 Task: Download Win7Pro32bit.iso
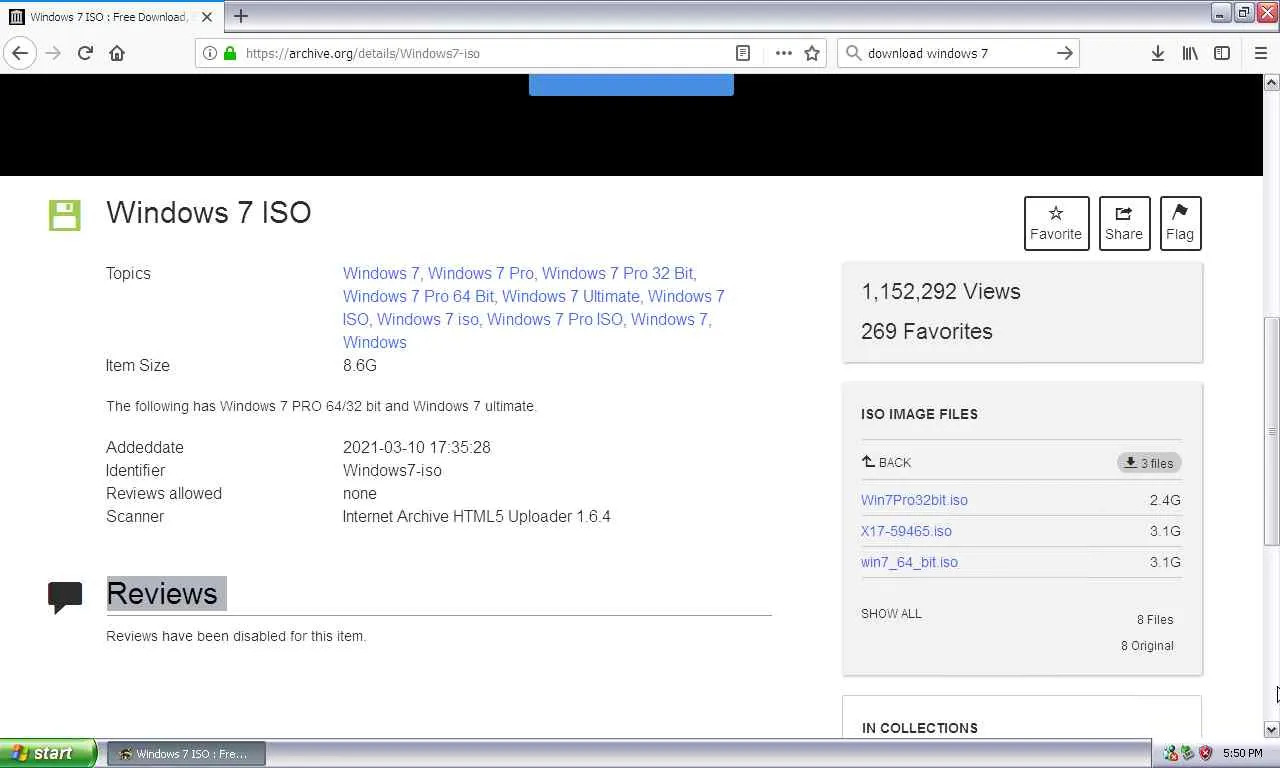click(x=914, y=500)
